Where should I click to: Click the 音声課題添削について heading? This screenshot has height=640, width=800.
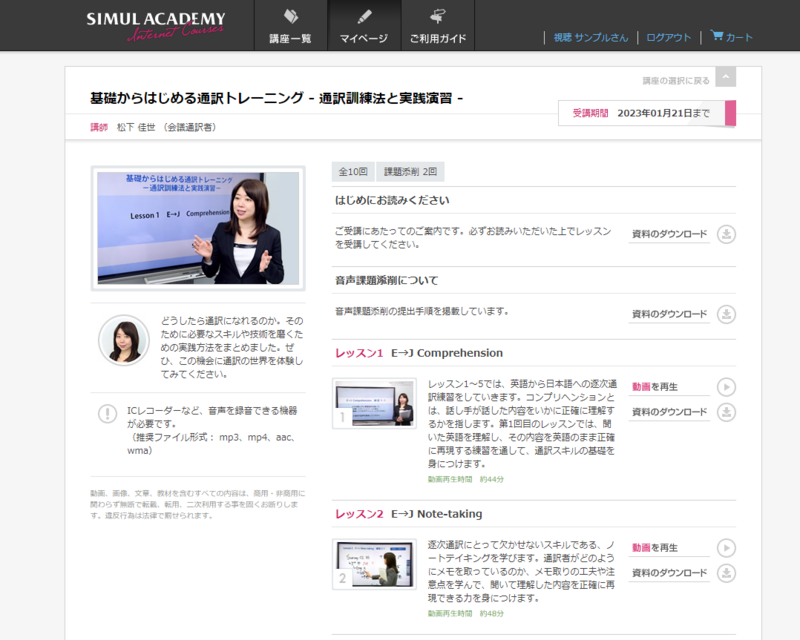pyautogui.click(x=386, y=280)
